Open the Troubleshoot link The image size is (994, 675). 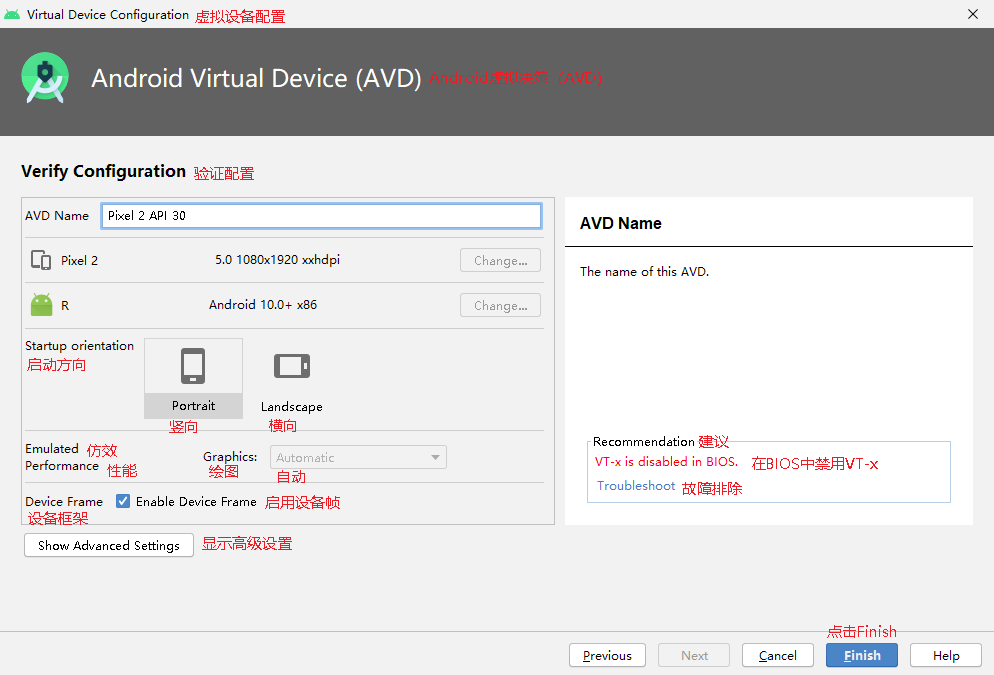tap(636, 485)
